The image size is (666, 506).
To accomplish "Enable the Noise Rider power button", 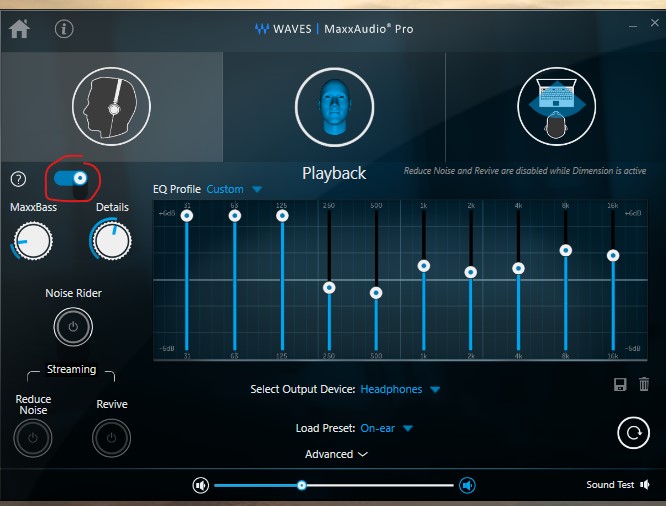I will tap(73, 327).
